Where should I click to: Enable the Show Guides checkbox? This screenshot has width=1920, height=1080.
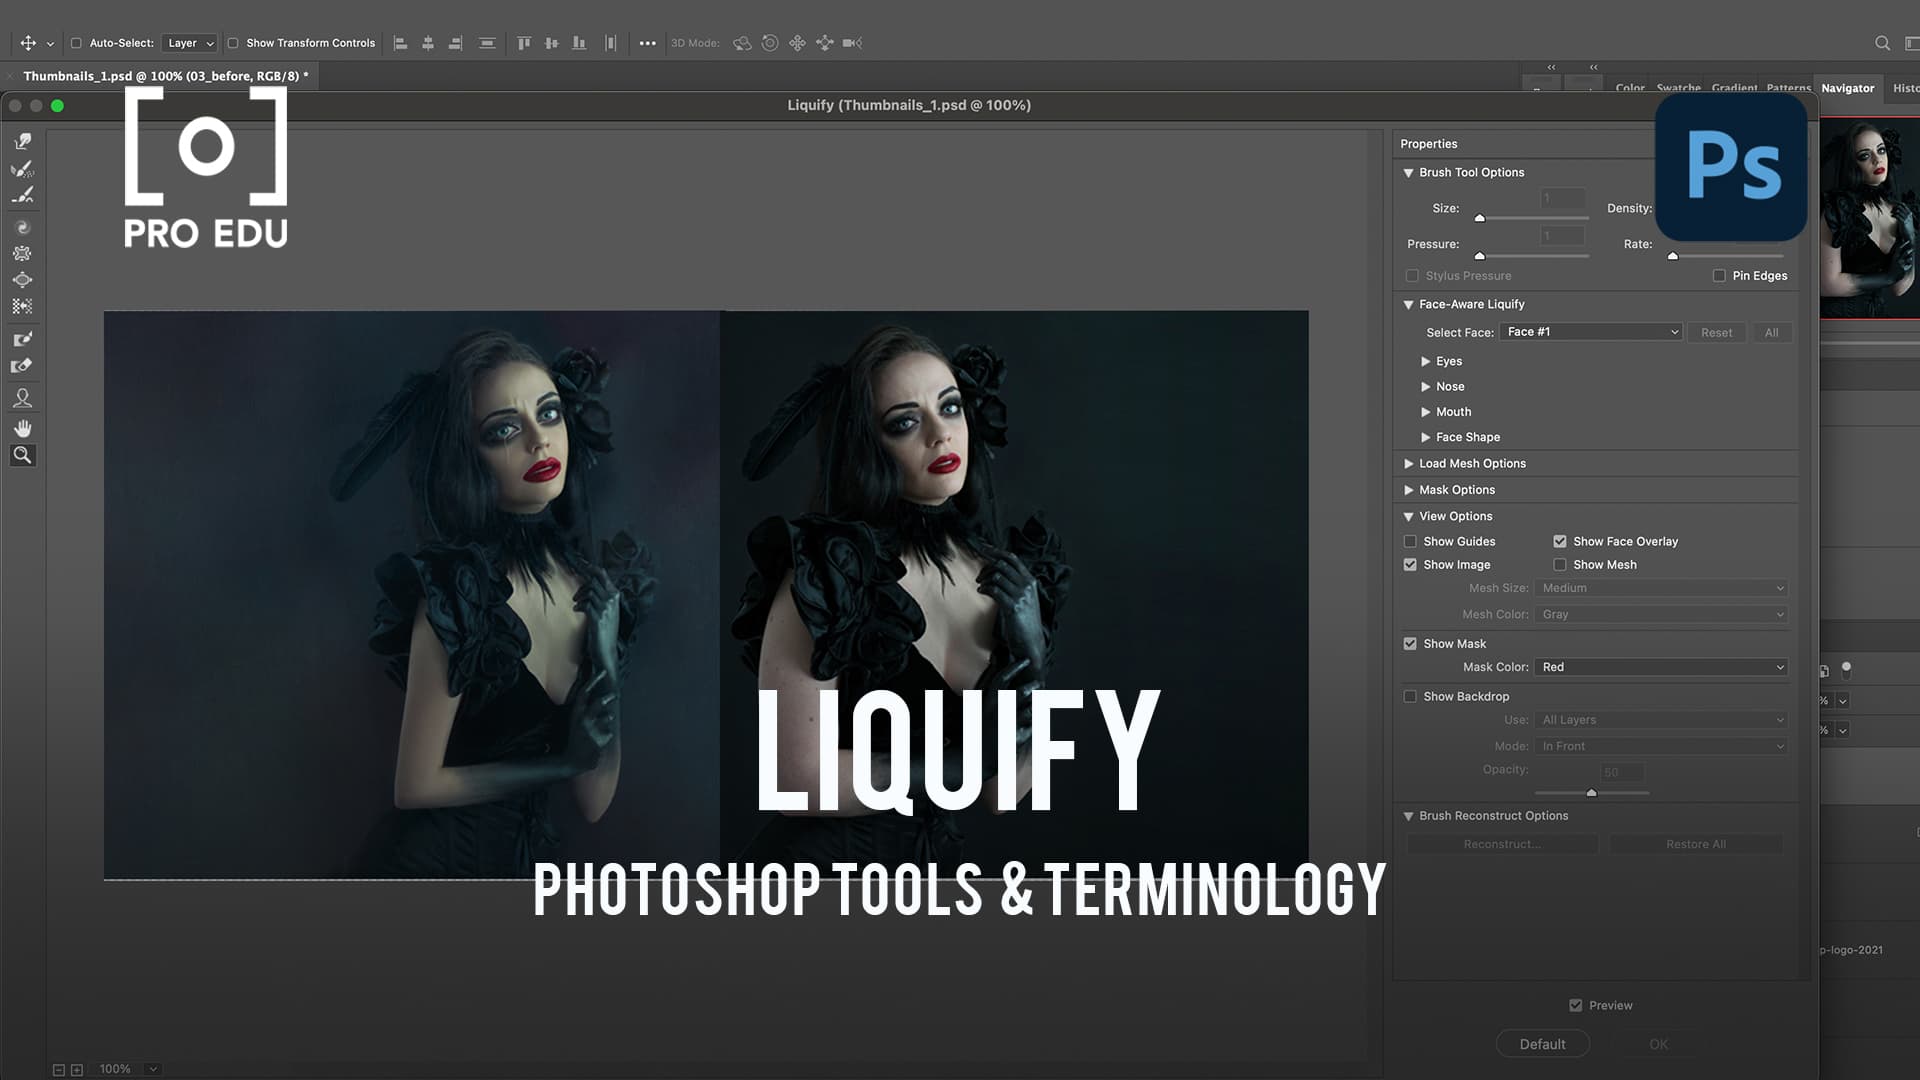[x=1410, y=541]
